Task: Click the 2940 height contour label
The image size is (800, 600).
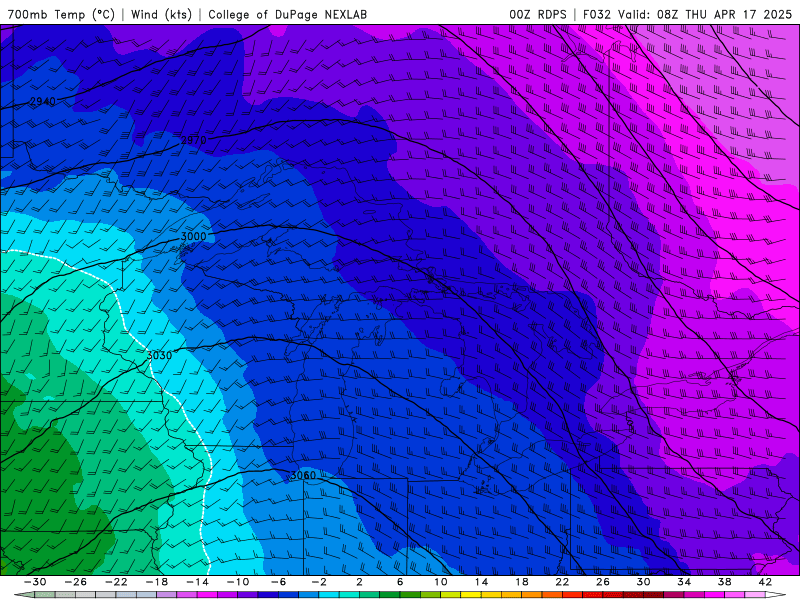Action: click(42, 102)
